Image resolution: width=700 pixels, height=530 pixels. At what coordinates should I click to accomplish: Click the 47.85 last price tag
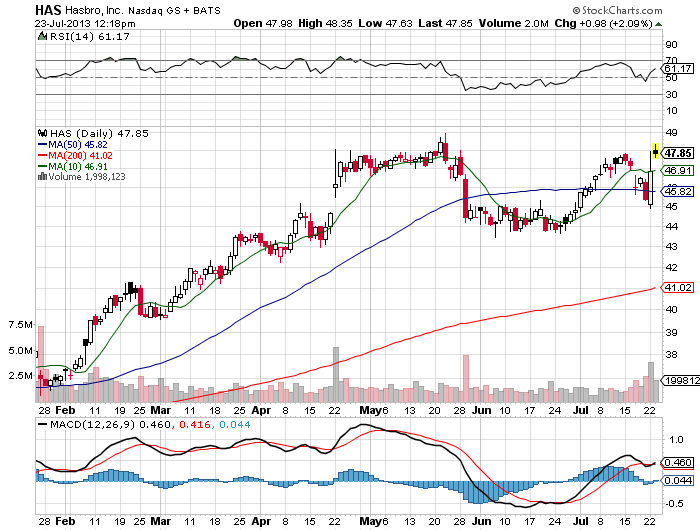[678, 153]
